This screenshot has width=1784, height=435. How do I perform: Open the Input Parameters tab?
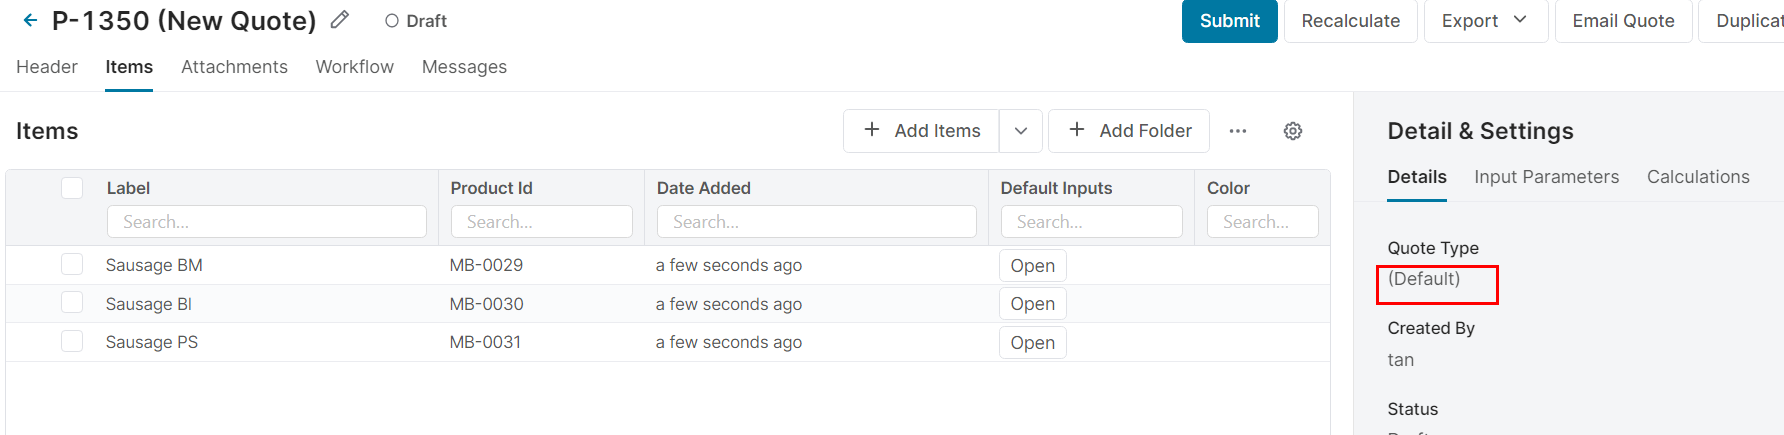[x=1546, y=177]
